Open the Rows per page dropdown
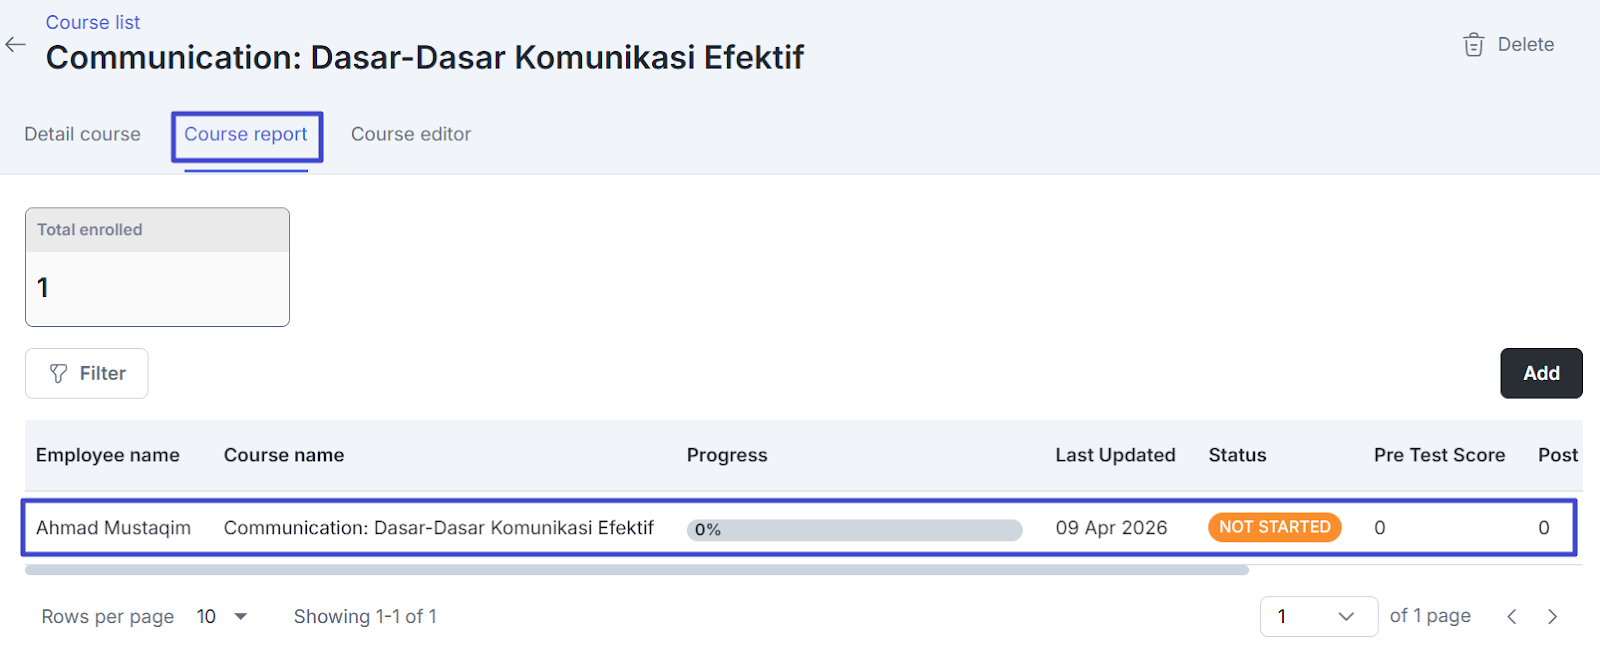 click(222, 616)
